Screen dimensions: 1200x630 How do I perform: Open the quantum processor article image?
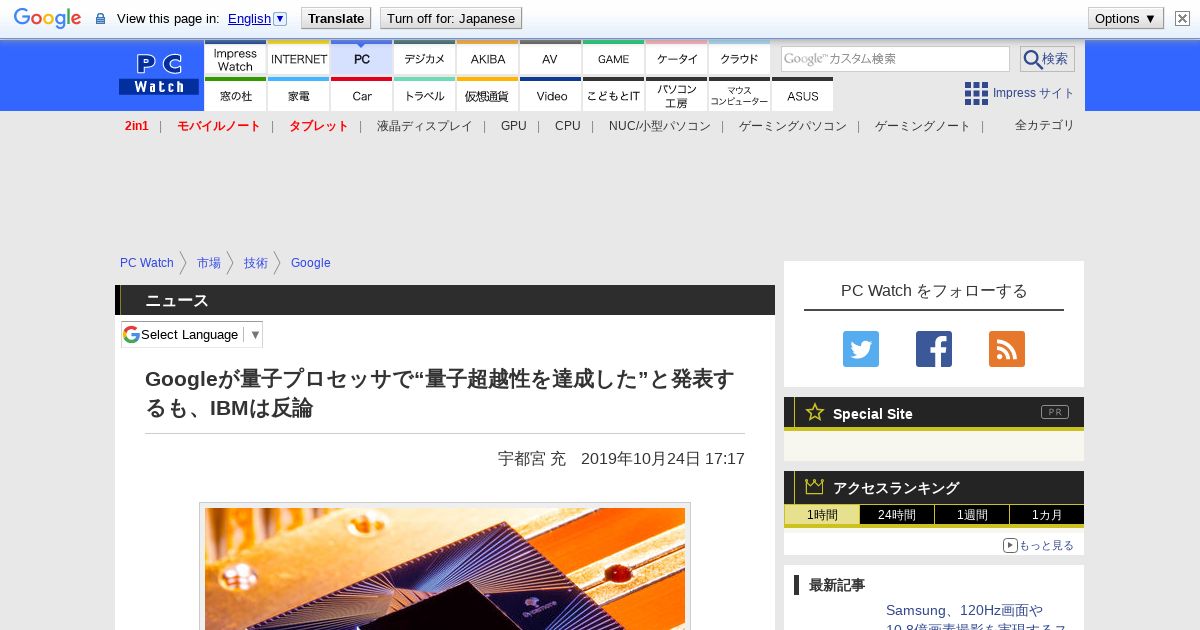pyautogui.click(x=445, y=568)
